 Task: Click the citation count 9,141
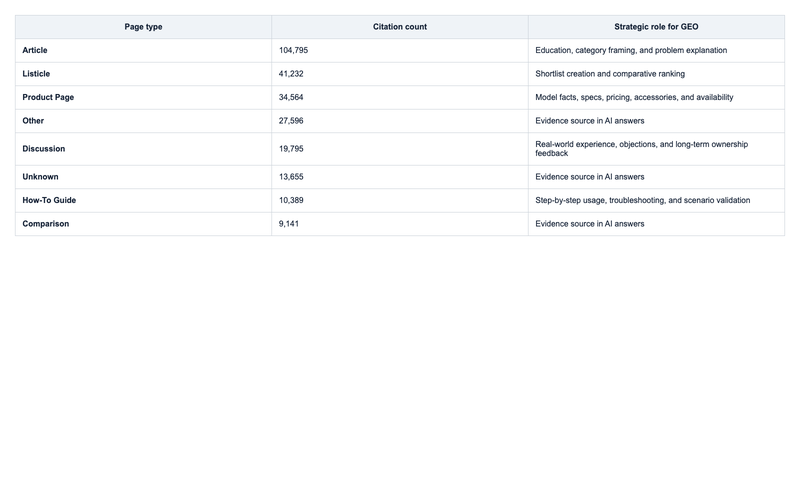[289, 224]
